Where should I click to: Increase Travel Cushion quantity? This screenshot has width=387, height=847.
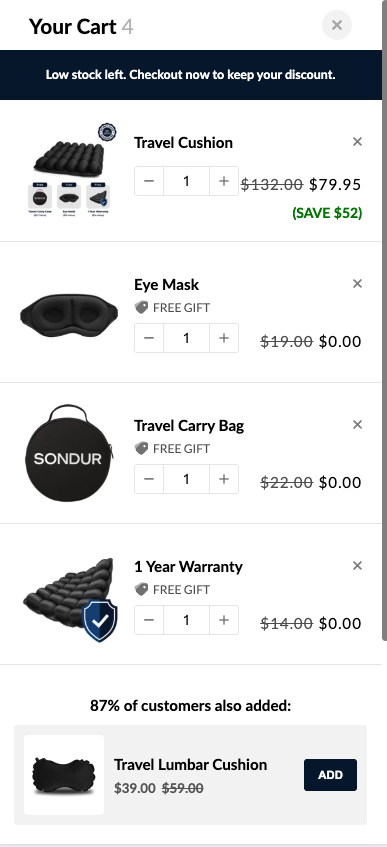point(224,181)
